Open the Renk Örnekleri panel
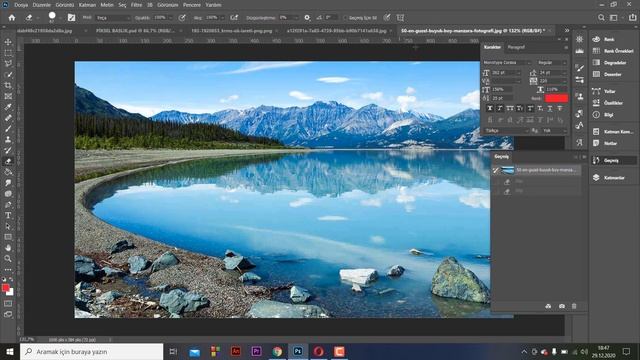Image resolution: width=640 pixels, height=360 pixels. coord(614,51)
